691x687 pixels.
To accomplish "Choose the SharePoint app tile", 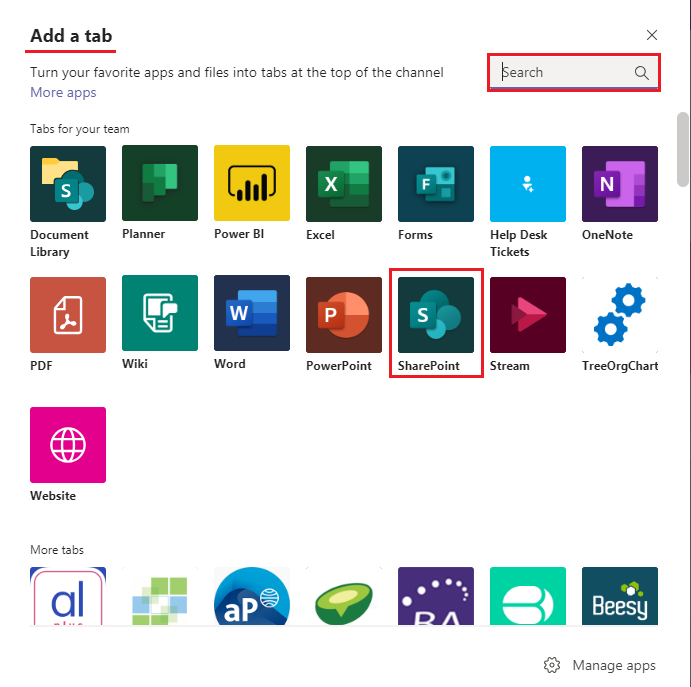I will [436, 315].
